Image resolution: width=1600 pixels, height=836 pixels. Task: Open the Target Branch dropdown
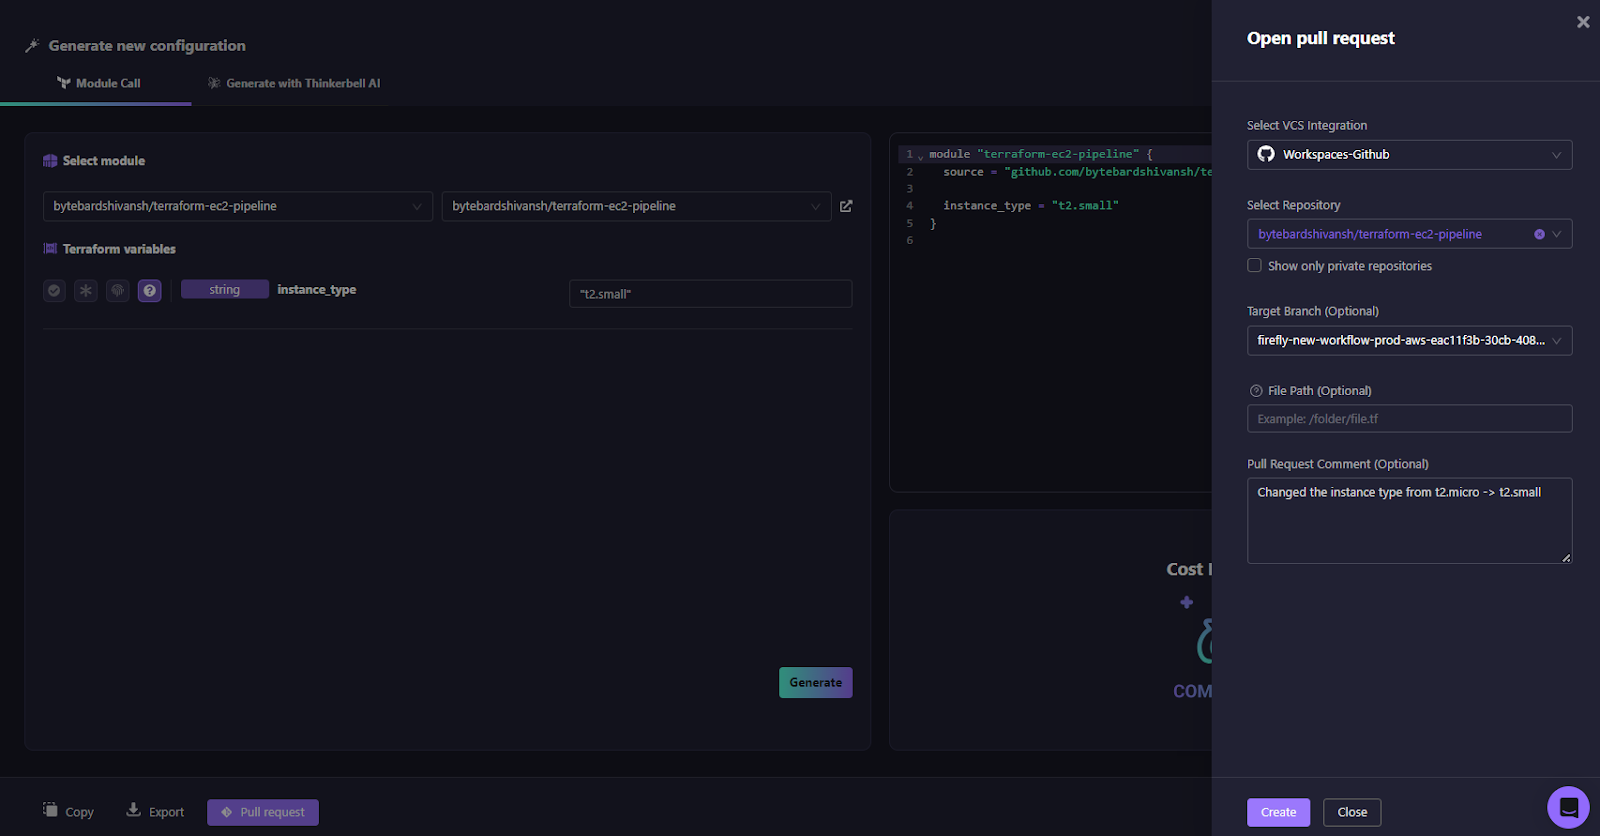pos(1409,341)
